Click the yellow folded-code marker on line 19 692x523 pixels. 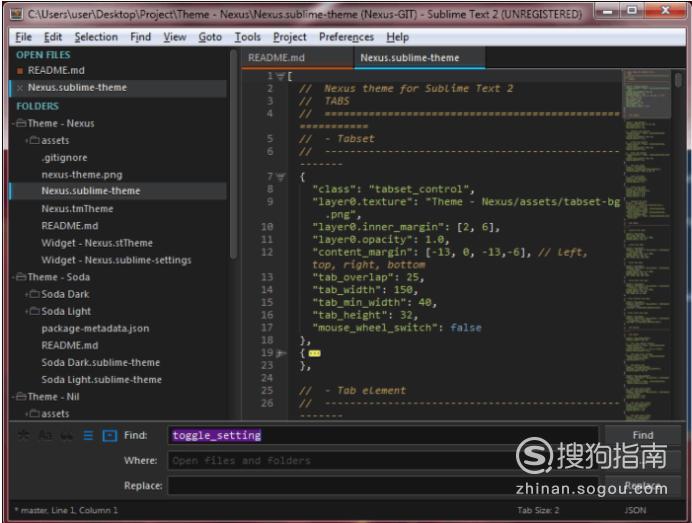tap(315, 353)
